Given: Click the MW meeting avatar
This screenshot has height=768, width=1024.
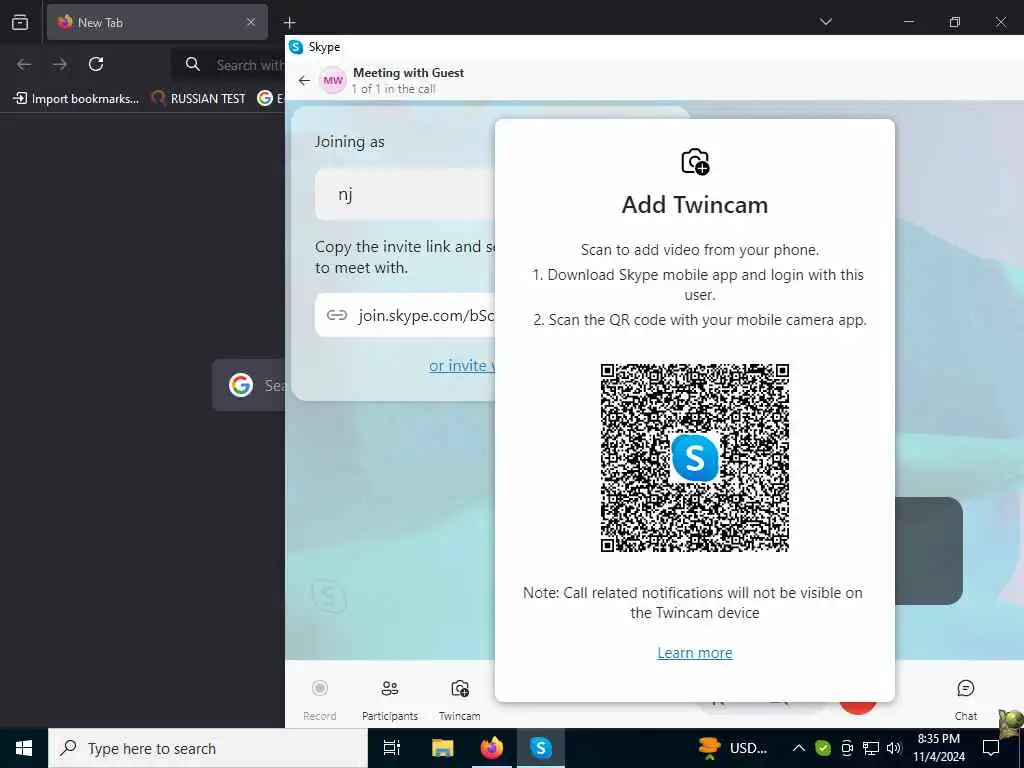Looking at the screenshot, I should click(333, 80).
